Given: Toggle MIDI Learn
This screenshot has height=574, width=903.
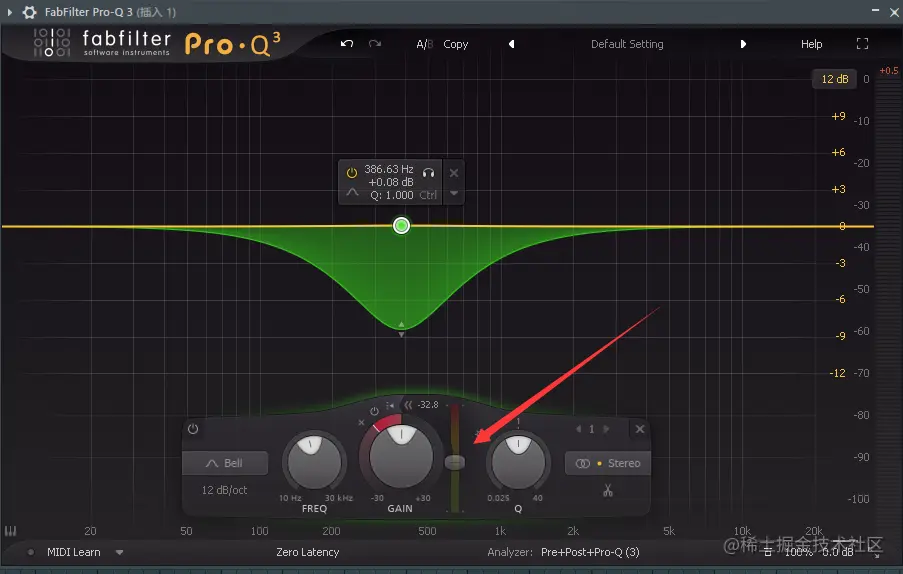Looking at the screenshot, I should coord(74,552).
